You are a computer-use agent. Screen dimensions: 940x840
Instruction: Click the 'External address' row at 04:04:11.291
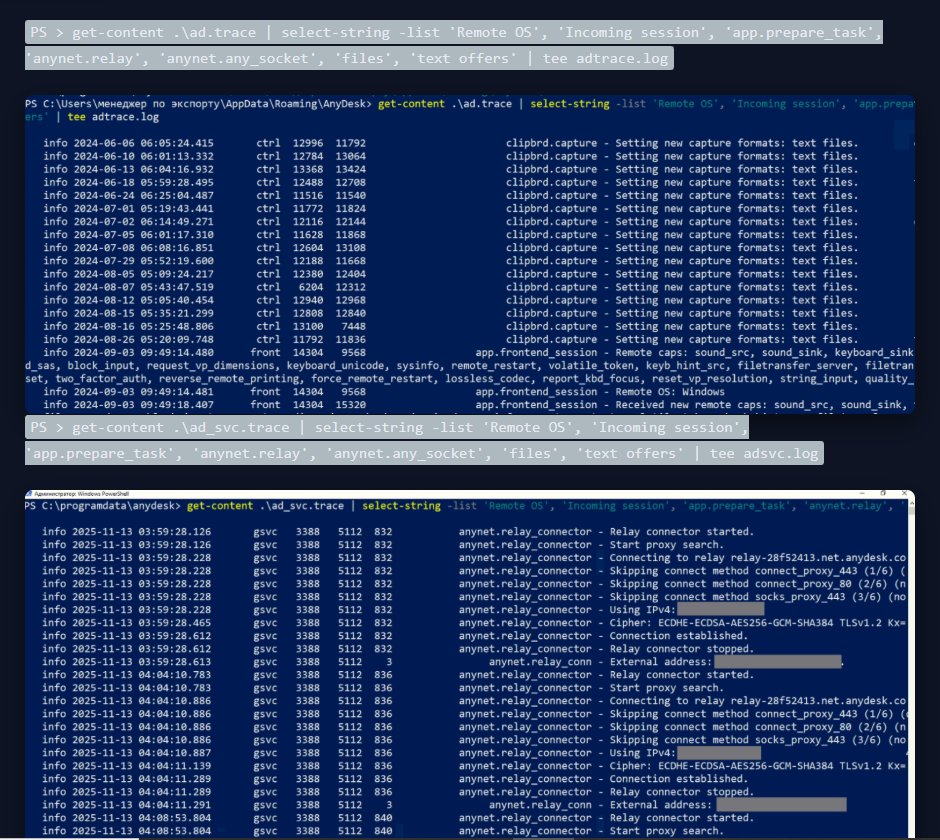click(444, 805)
